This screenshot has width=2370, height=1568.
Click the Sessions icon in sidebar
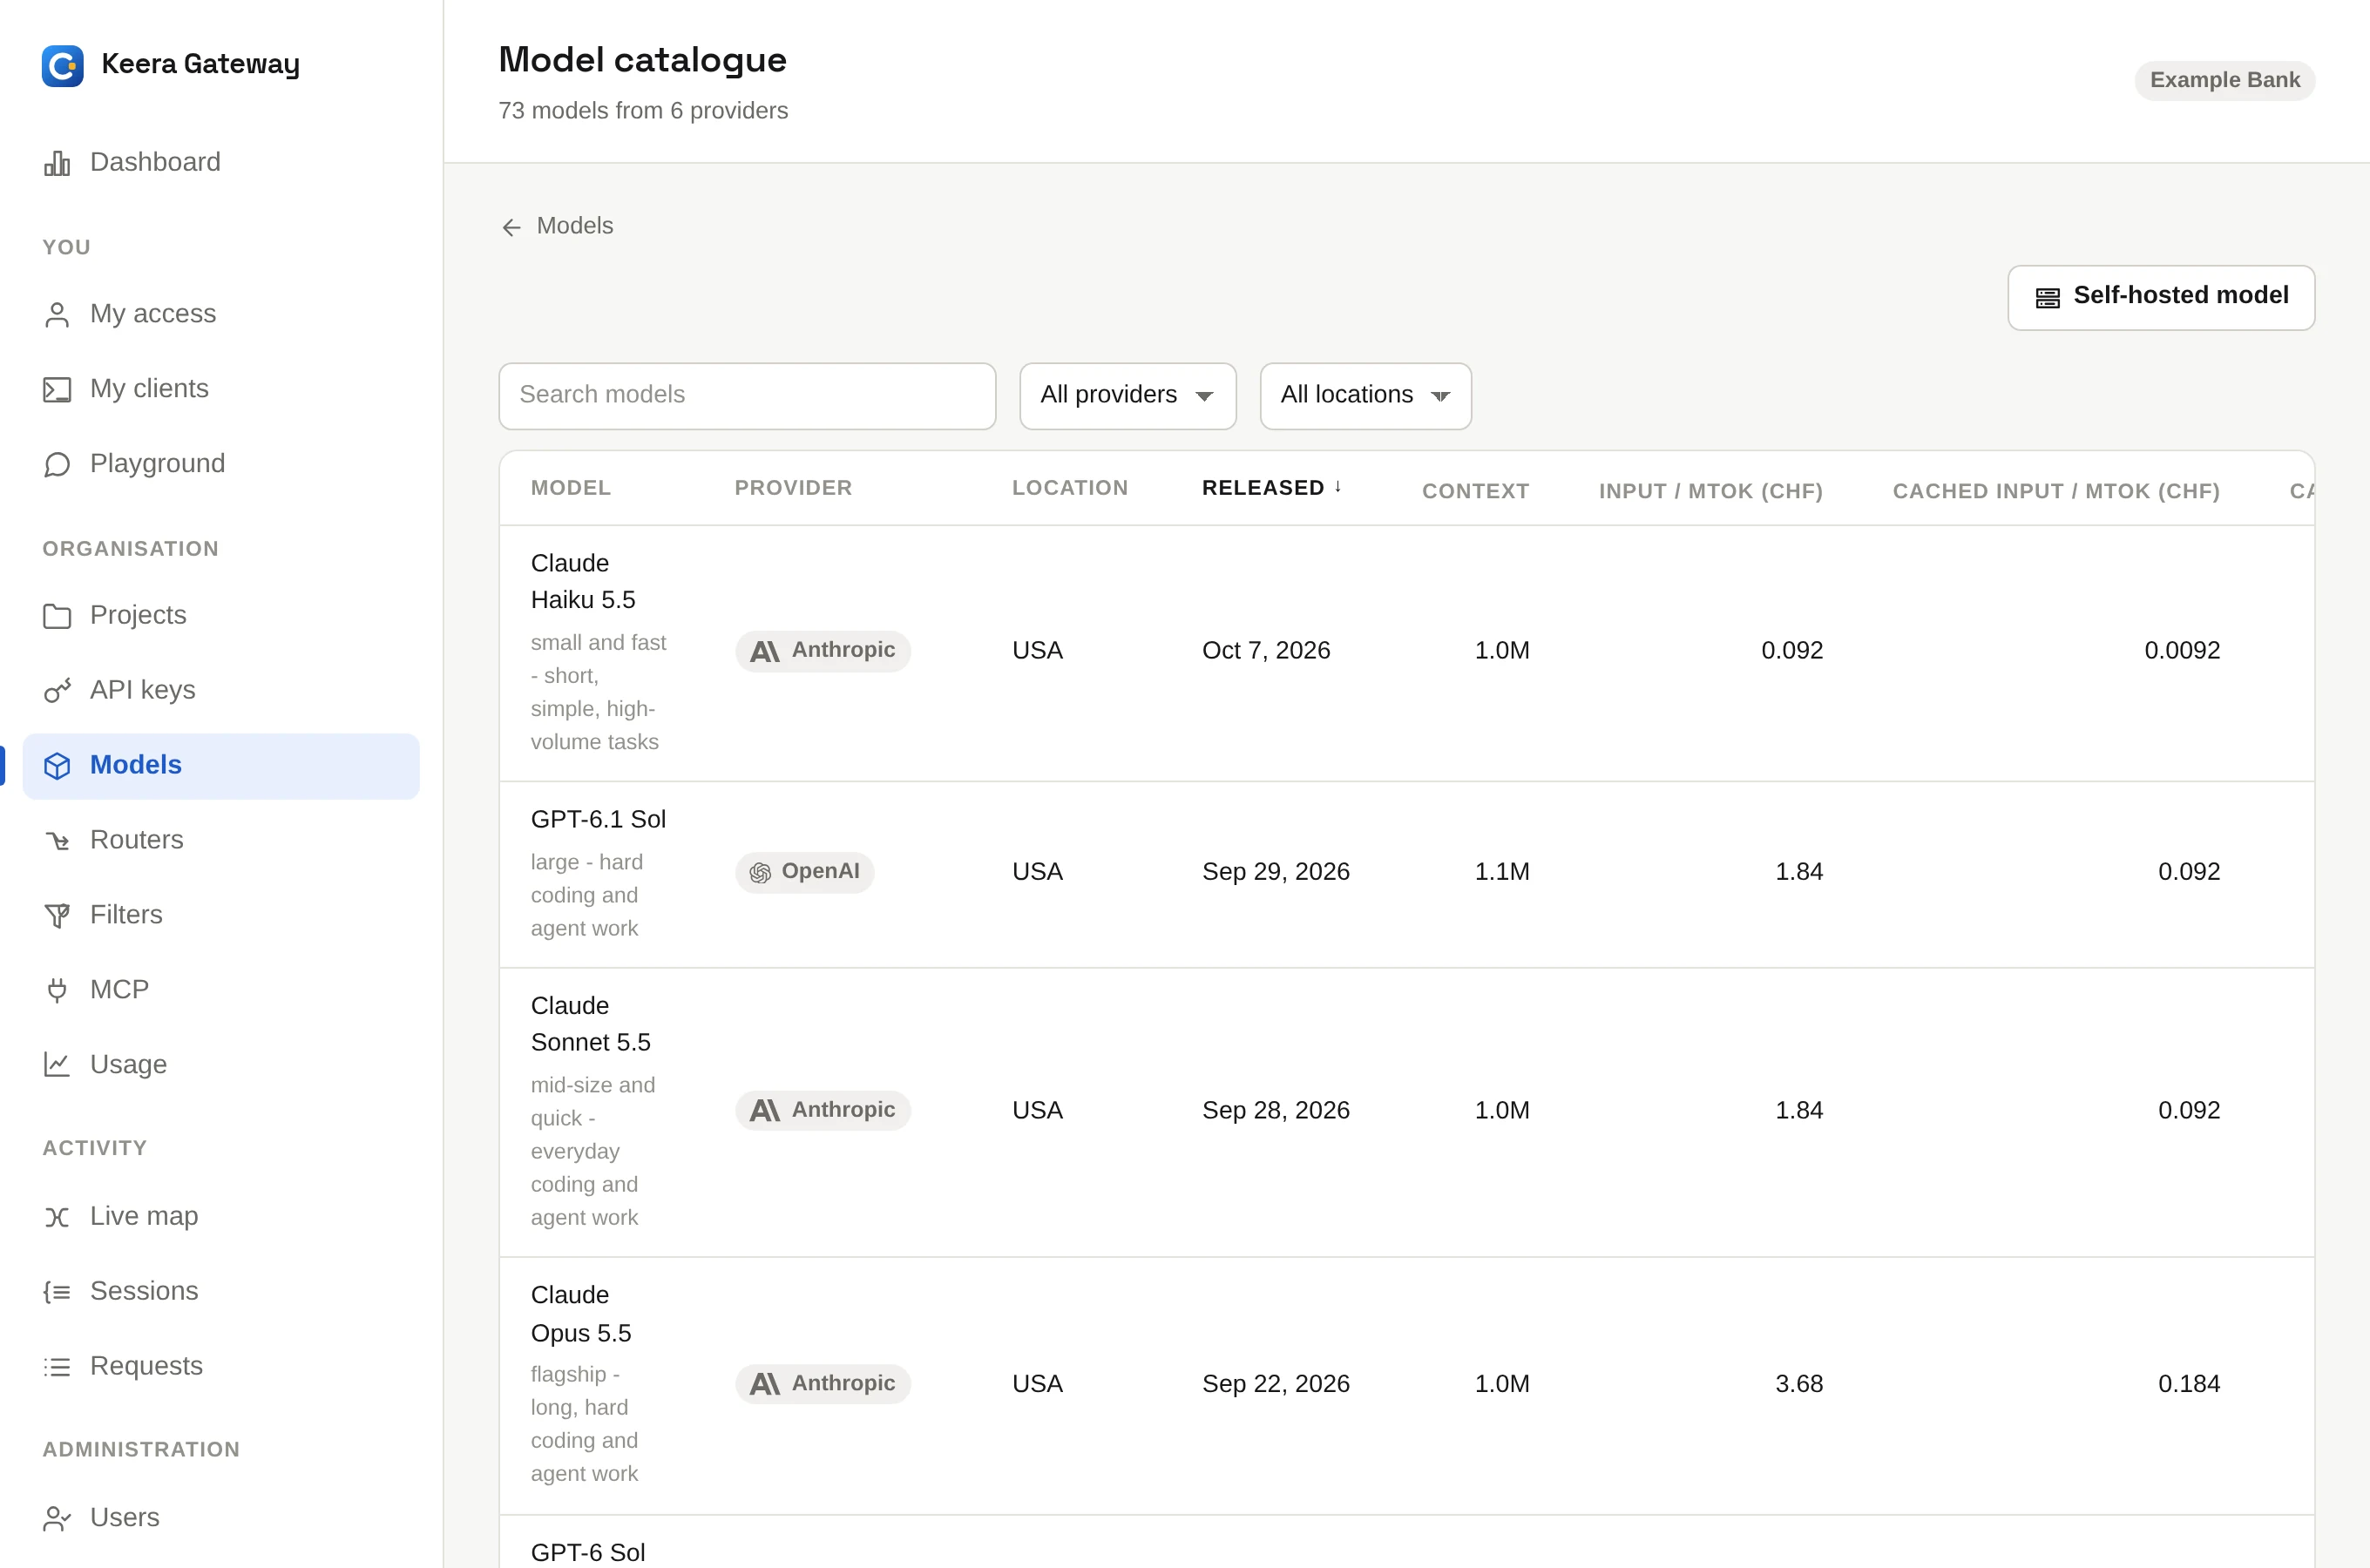coord(57,1292)
